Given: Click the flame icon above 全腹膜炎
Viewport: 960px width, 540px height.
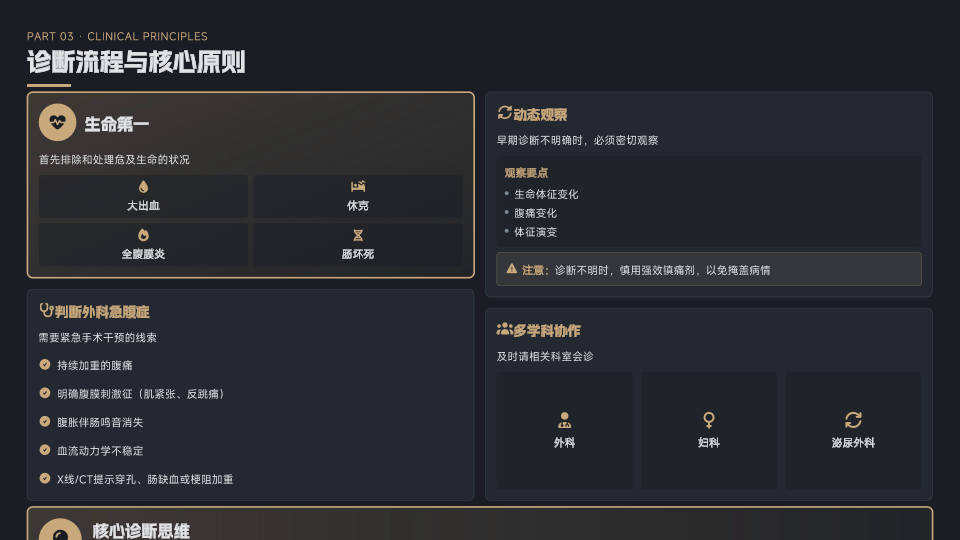Looking at the screenshot, I should point(143,235).
